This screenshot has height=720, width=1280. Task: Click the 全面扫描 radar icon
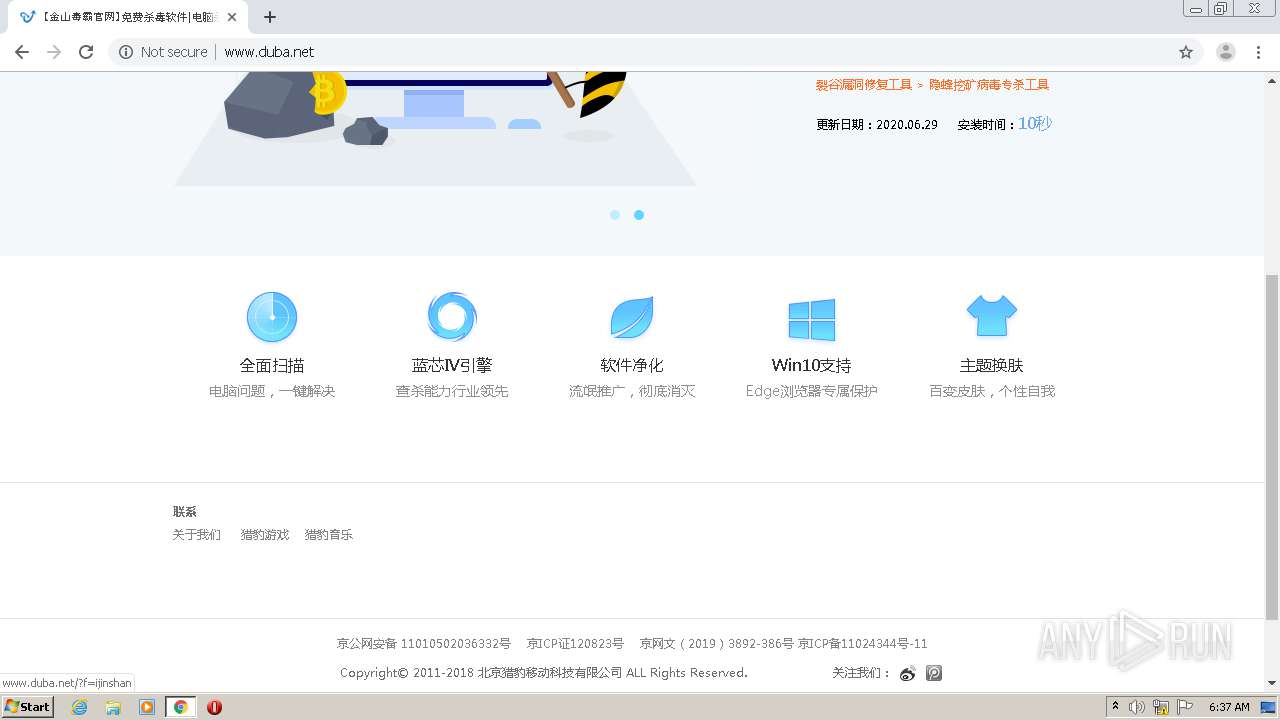click(272, 318)
